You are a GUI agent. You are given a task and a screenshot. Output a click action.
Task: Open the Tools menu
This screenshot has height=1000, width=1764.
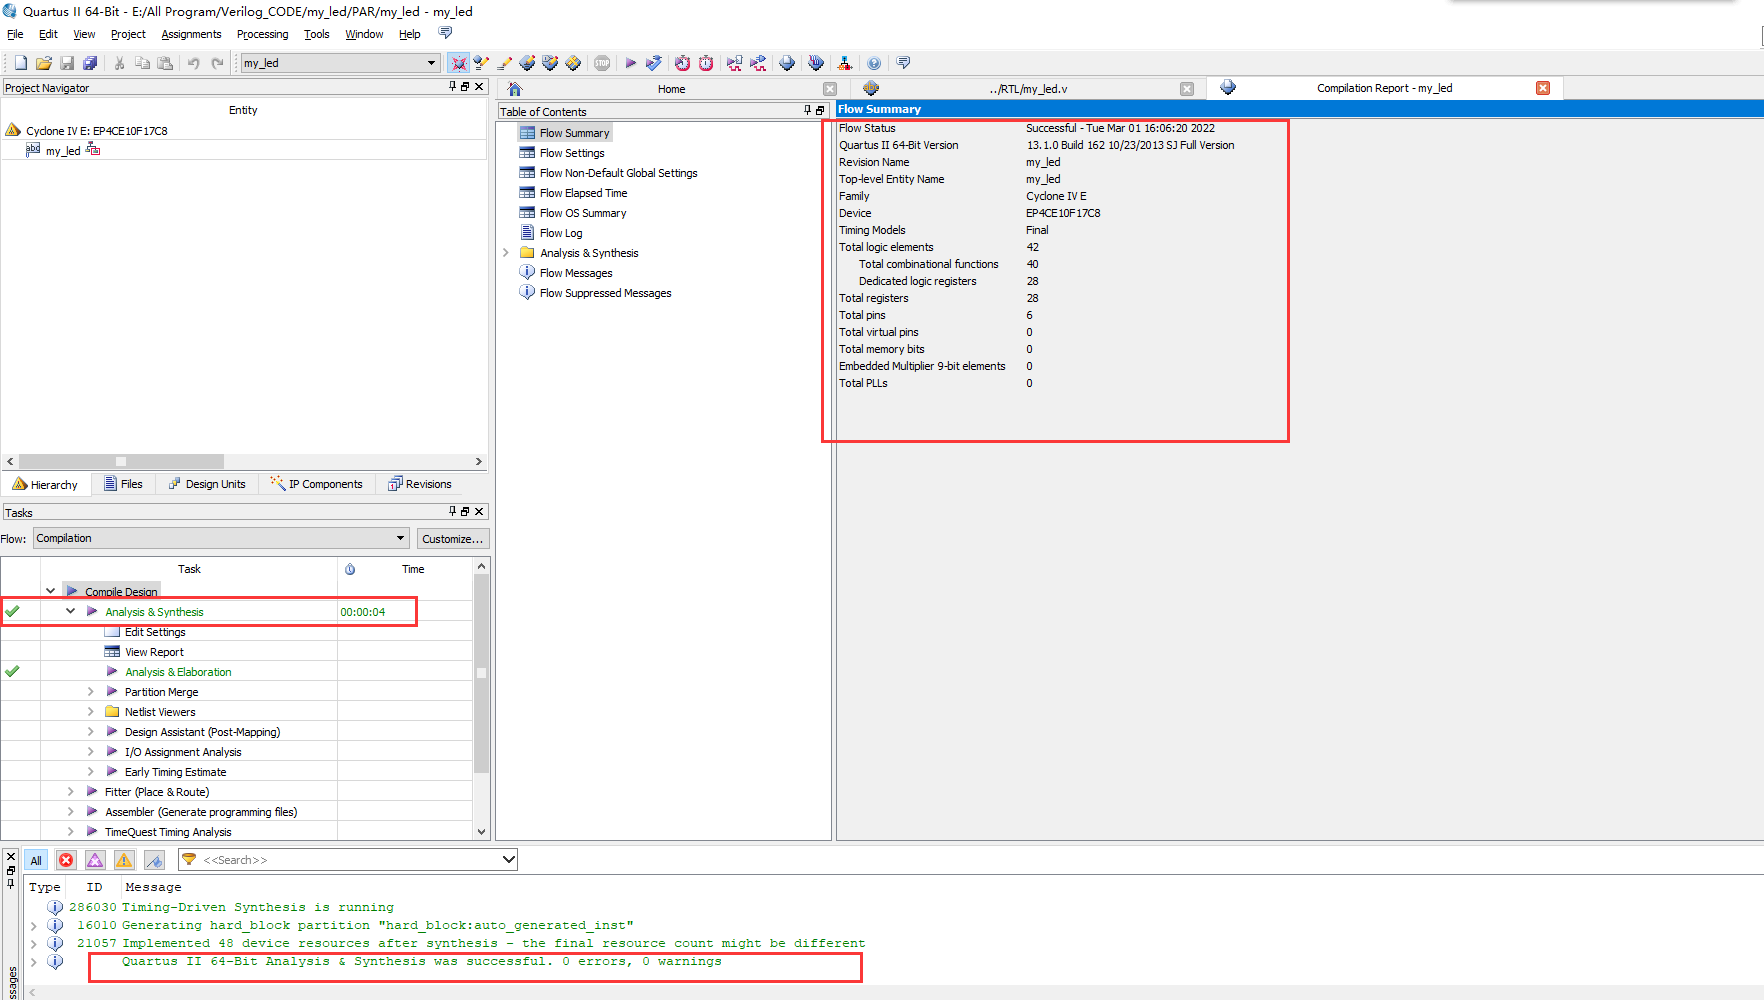[317, 34]
